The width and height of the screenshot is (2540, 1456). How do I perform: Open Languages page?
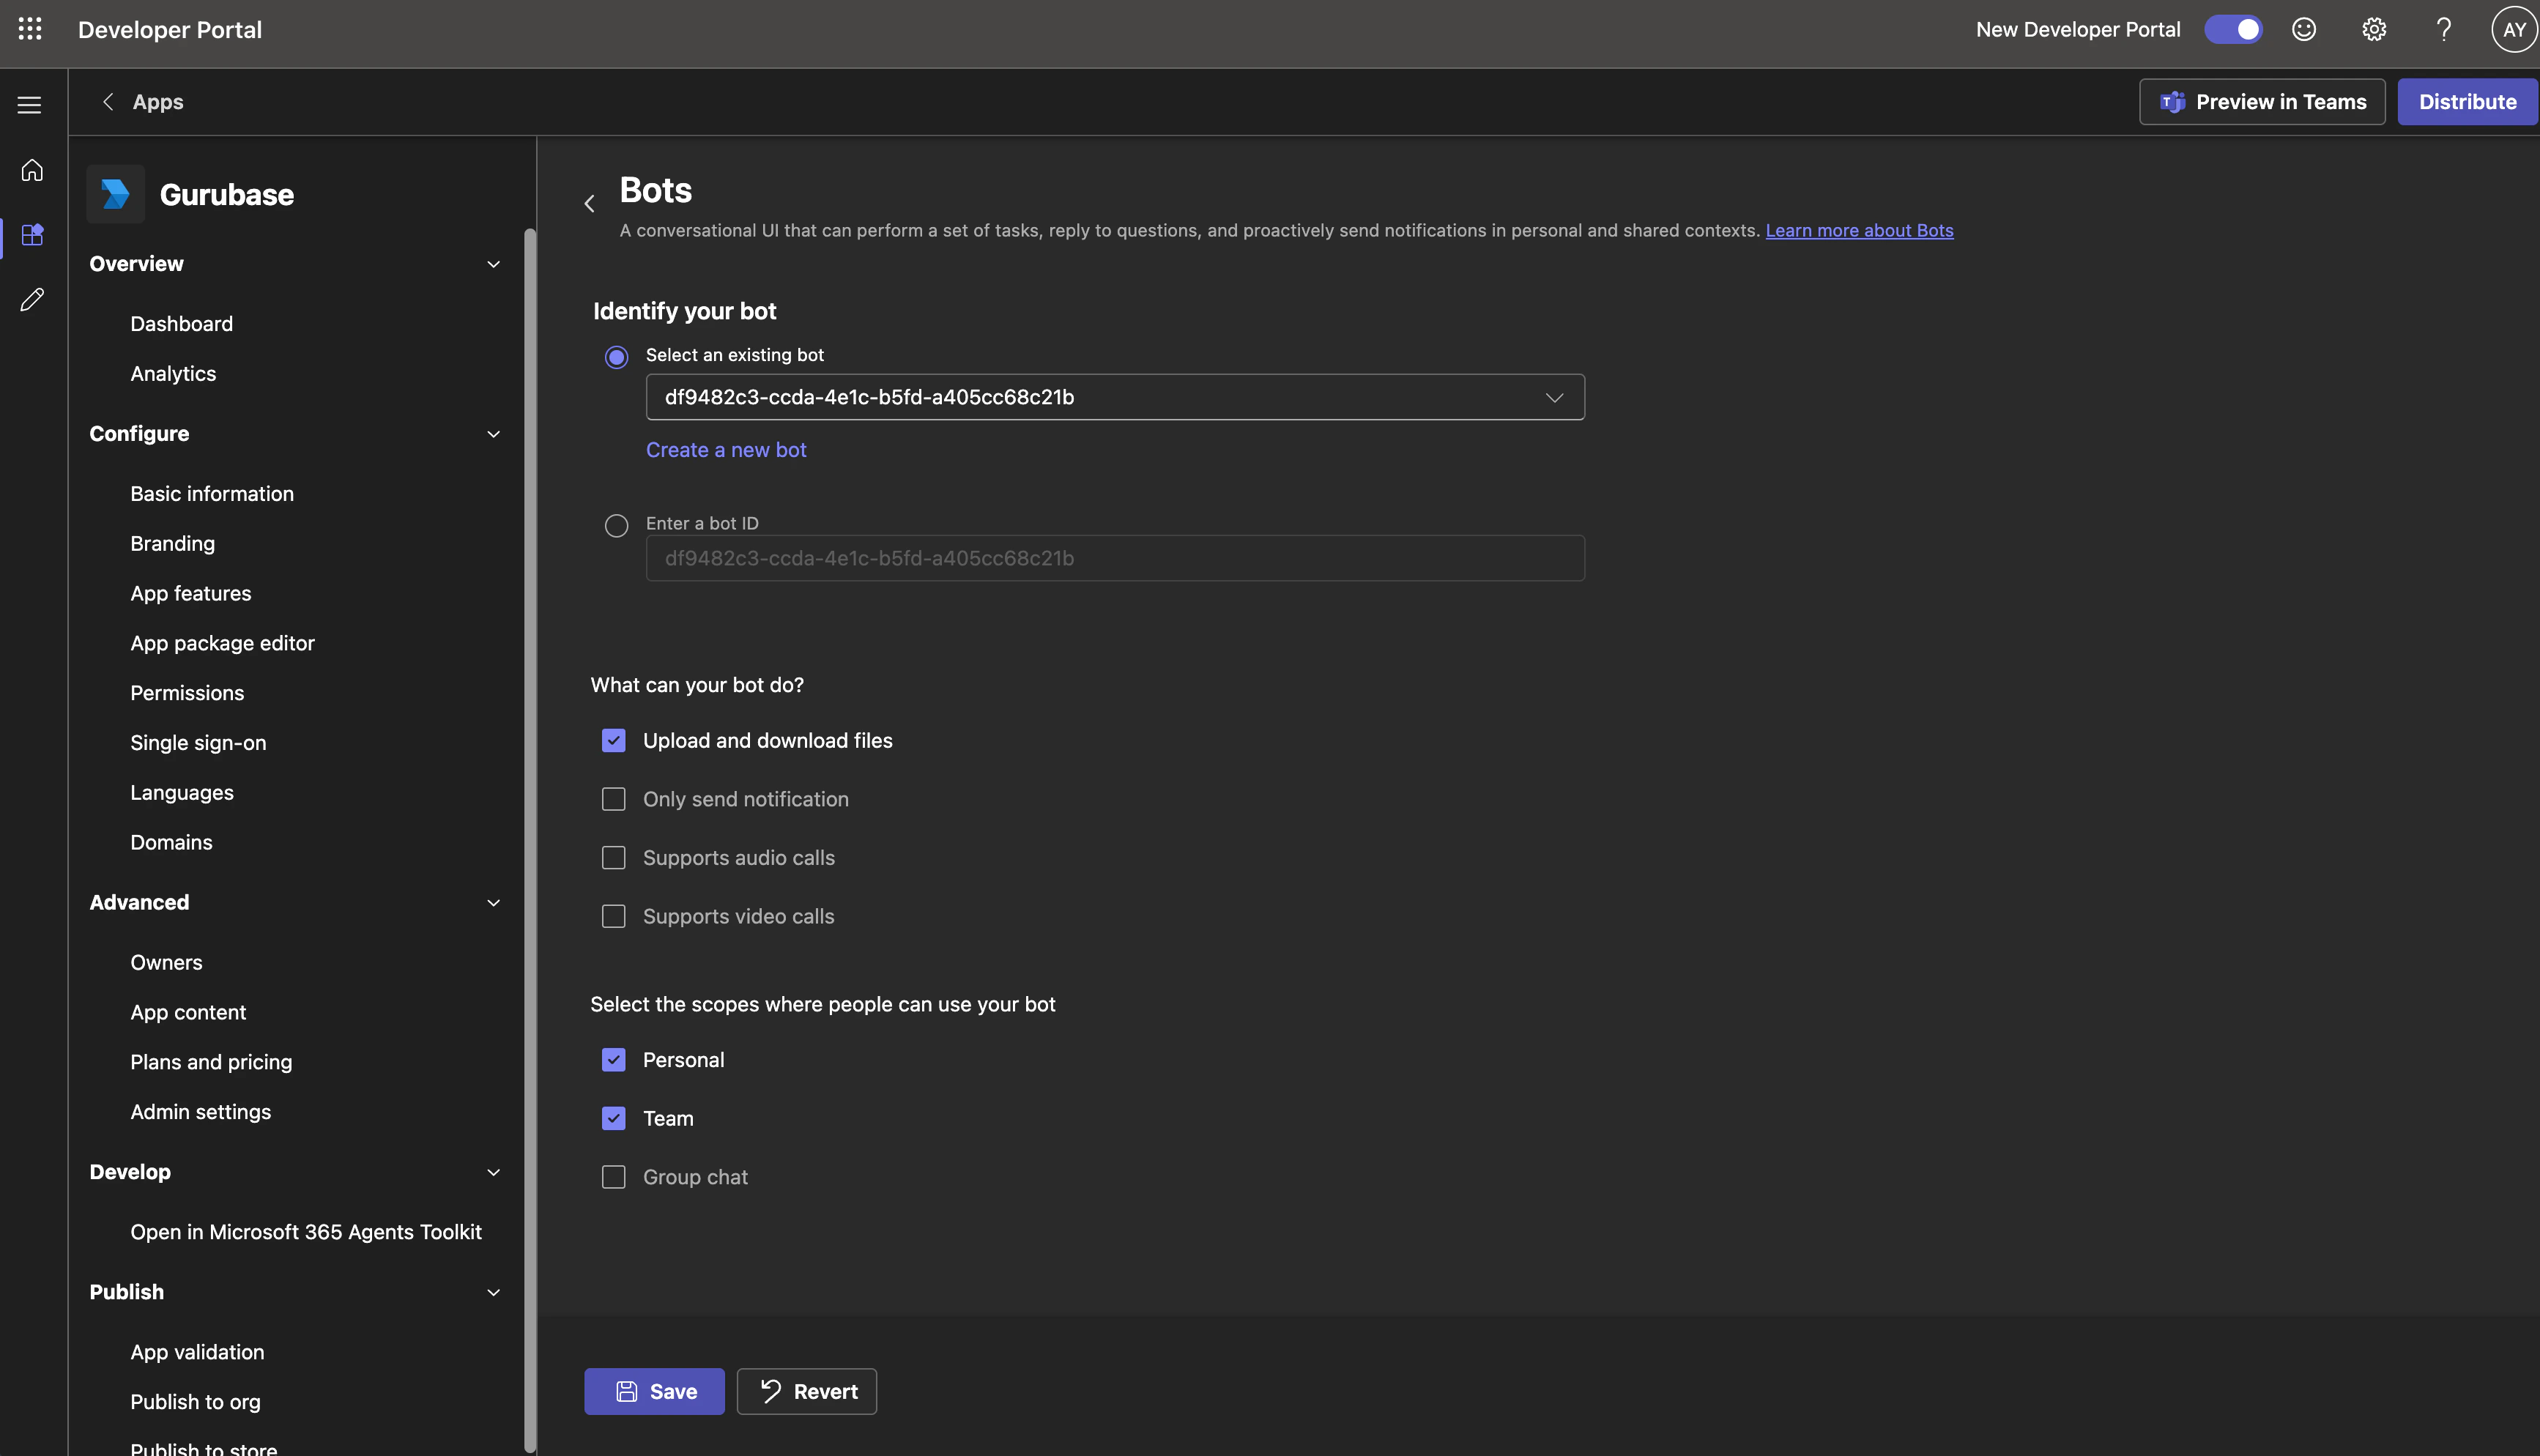point(182,793)
